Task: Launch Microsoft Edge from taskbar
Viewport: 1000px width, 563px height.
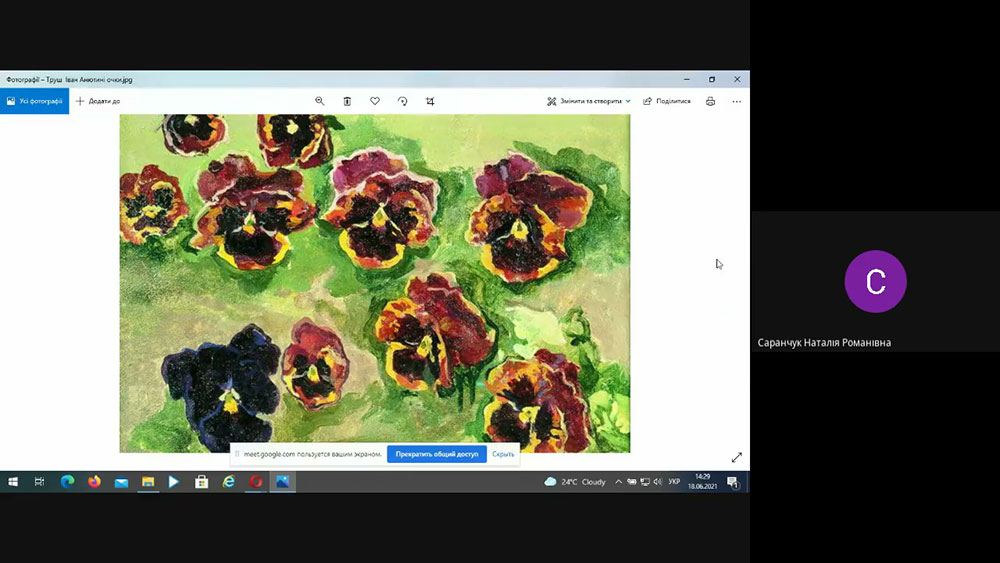Action: (x=67, y=481)
